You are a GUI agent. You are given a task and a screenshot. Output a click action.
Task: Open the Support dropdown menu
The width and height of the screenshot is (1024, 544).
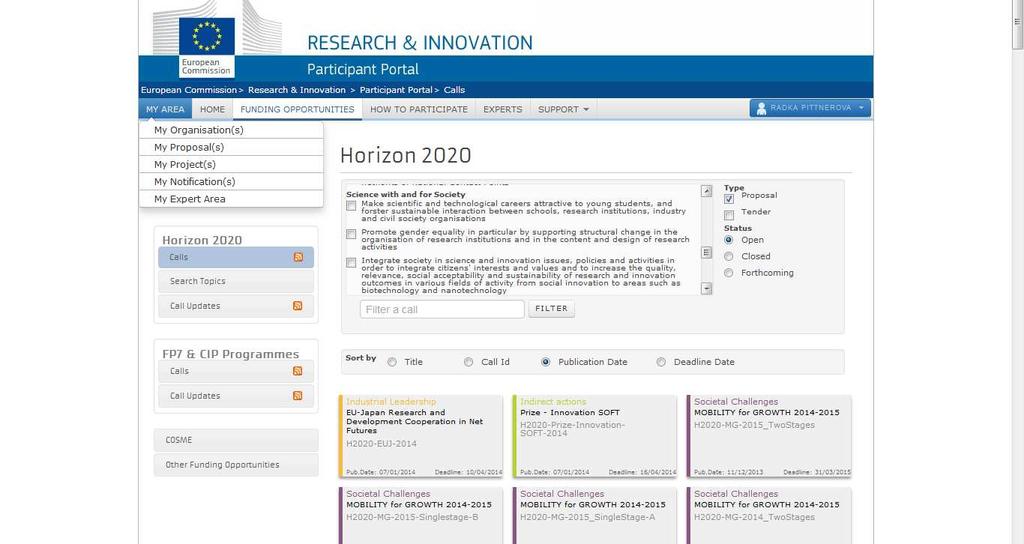(x=563, y=109)
